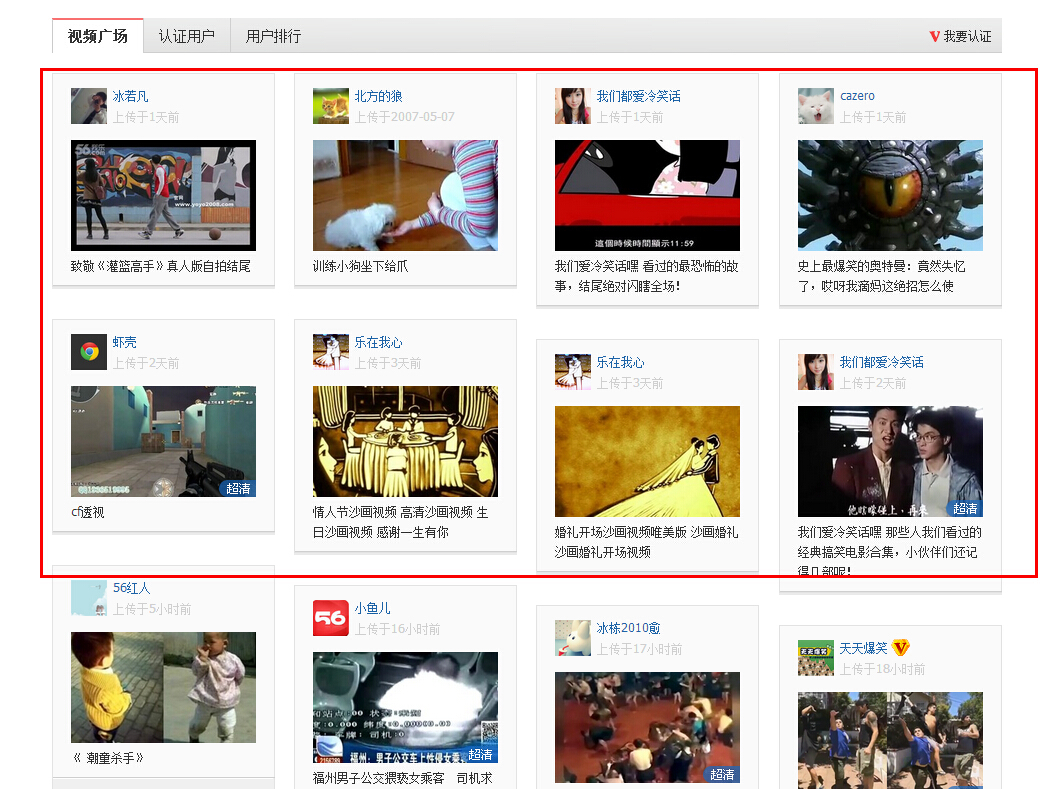Open the 潮童杀手 toddlers video thumbnail
This screenshot has height=789, width=1060.
click(163, 687)
